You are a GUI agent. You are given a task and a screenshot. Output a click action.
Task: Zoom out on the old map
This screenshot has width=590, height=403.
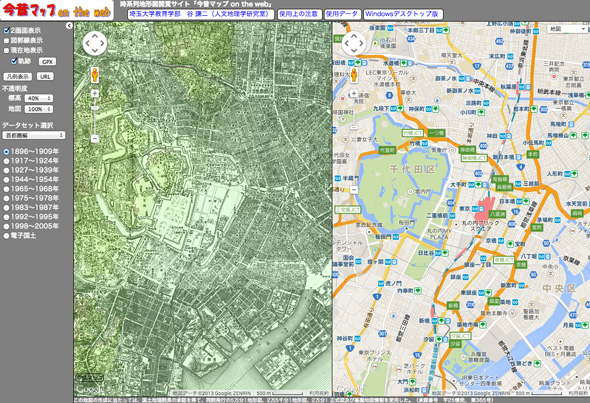coord(95,138)
